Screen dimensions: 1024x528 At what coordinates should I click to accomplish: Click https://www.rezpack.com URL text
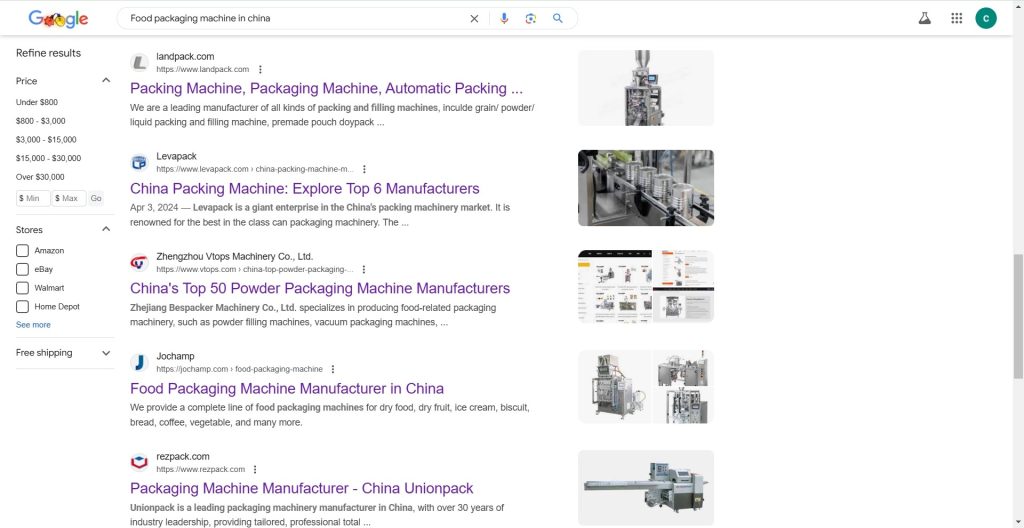pyautogui.click(x=200, y=469)
